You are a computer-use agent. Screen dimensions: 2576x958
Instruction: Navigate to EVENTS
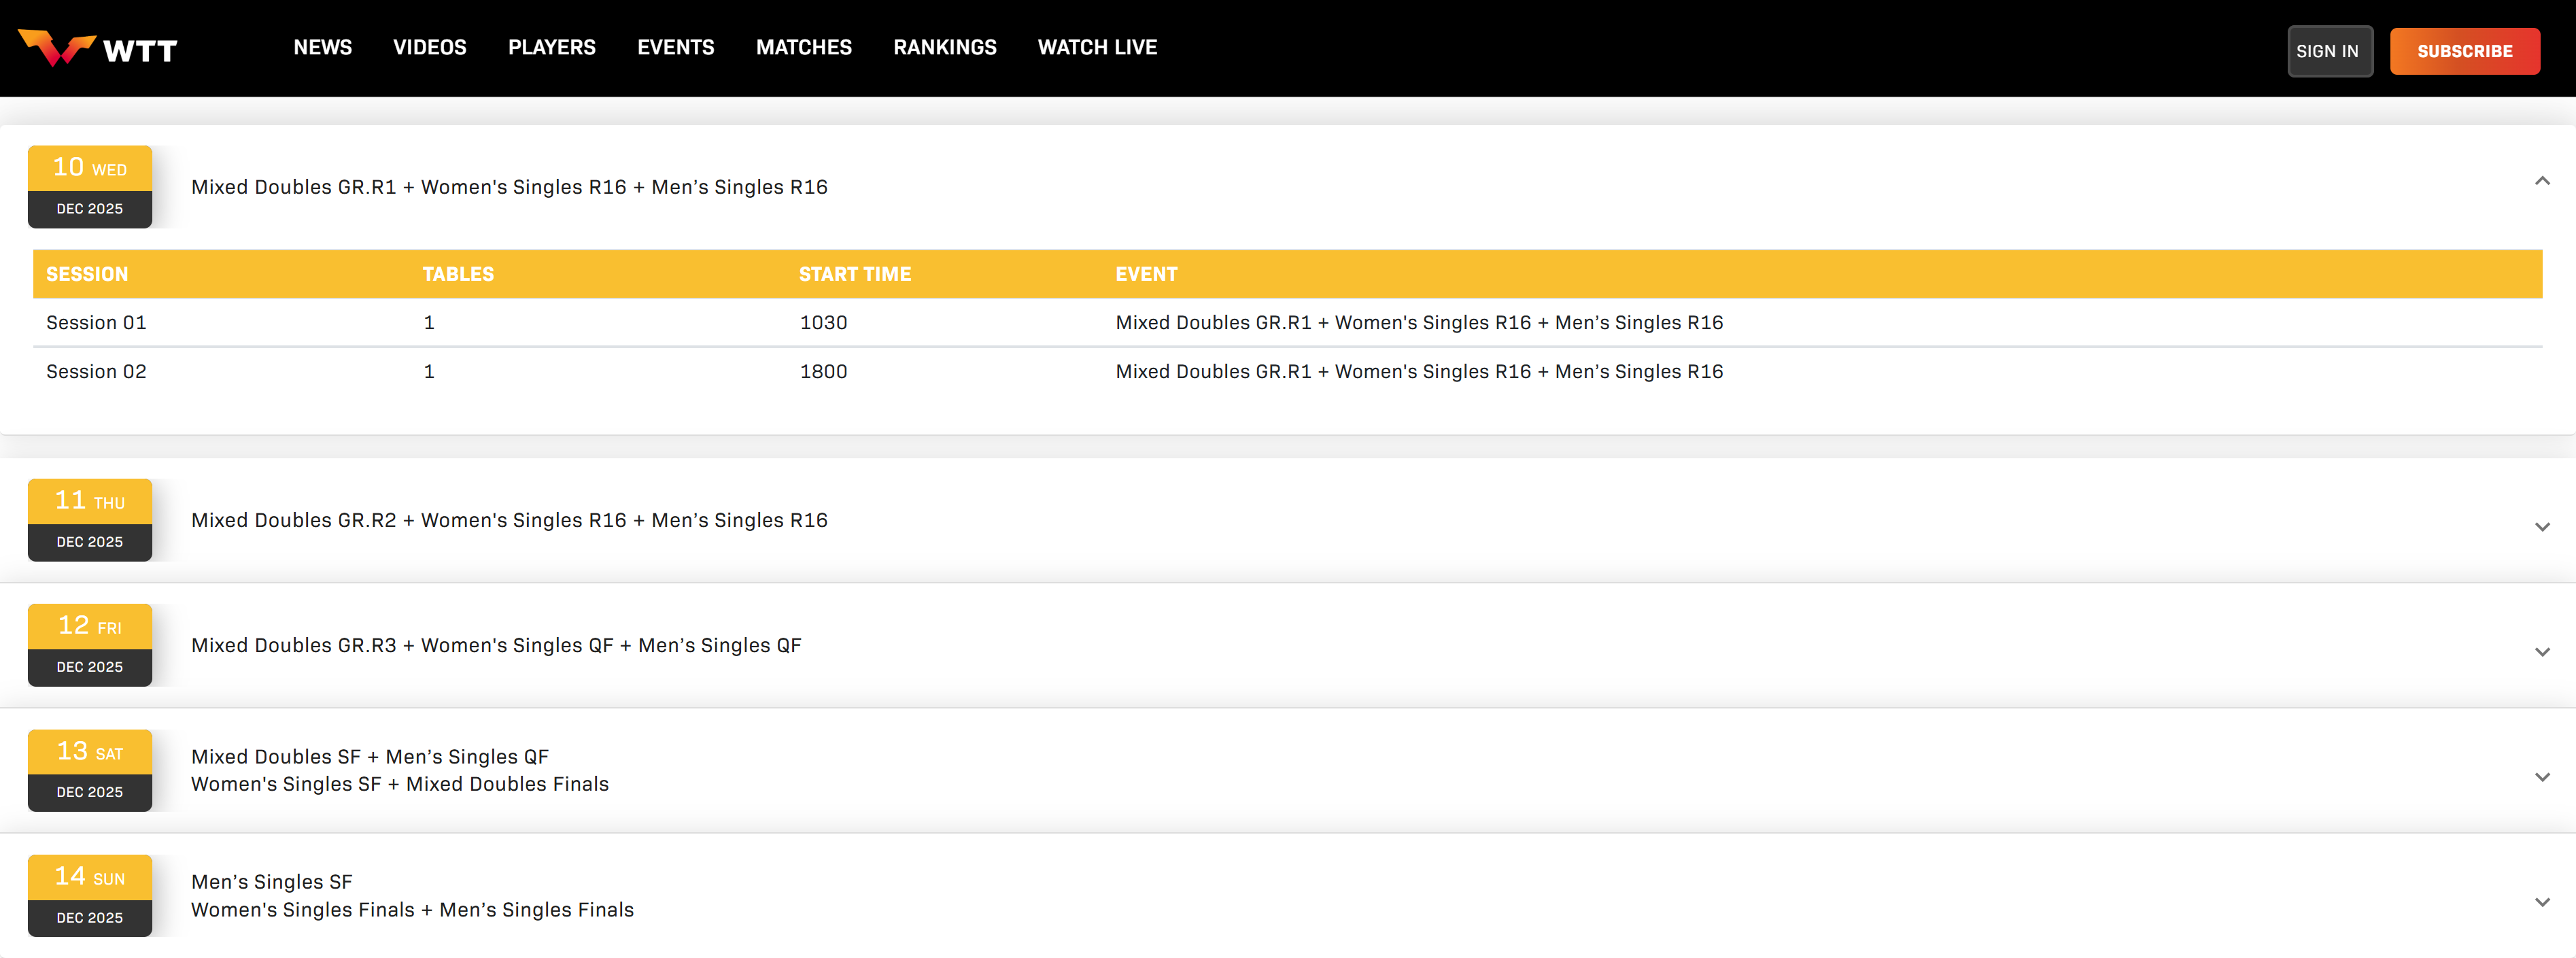(x=675, y=48)
